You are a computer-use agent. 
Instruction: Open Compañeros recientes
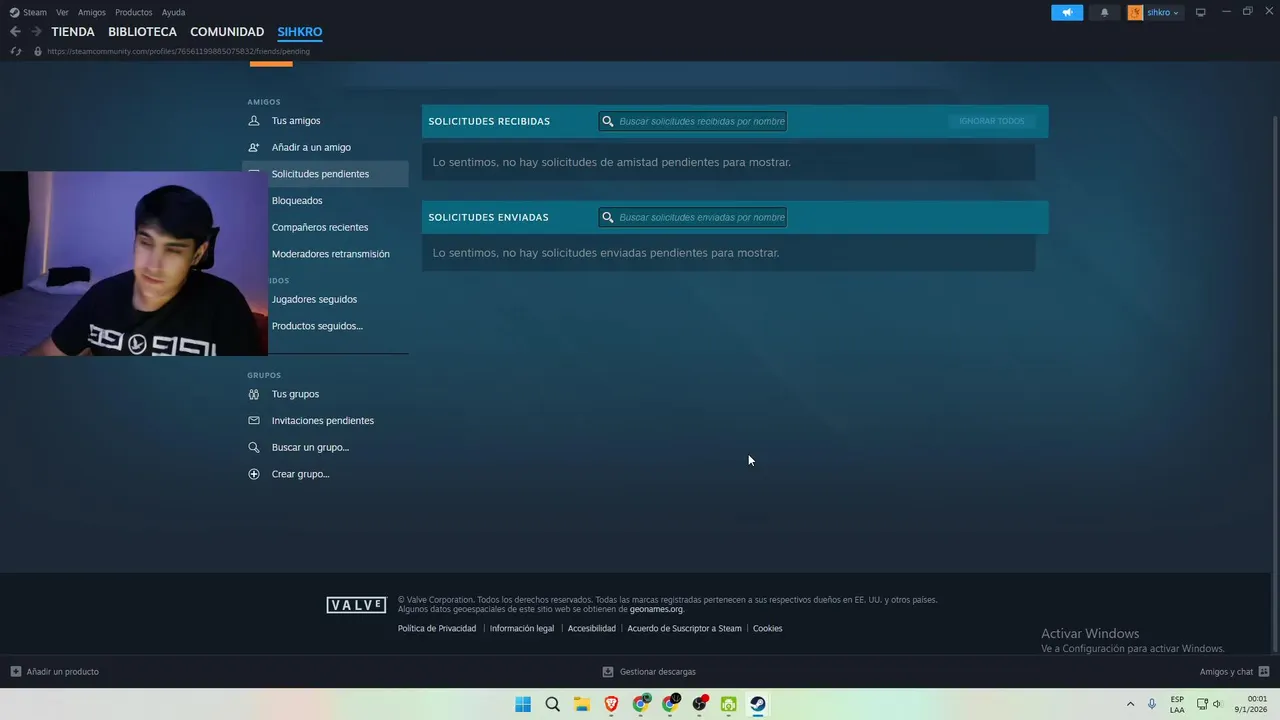click(320, 227)
